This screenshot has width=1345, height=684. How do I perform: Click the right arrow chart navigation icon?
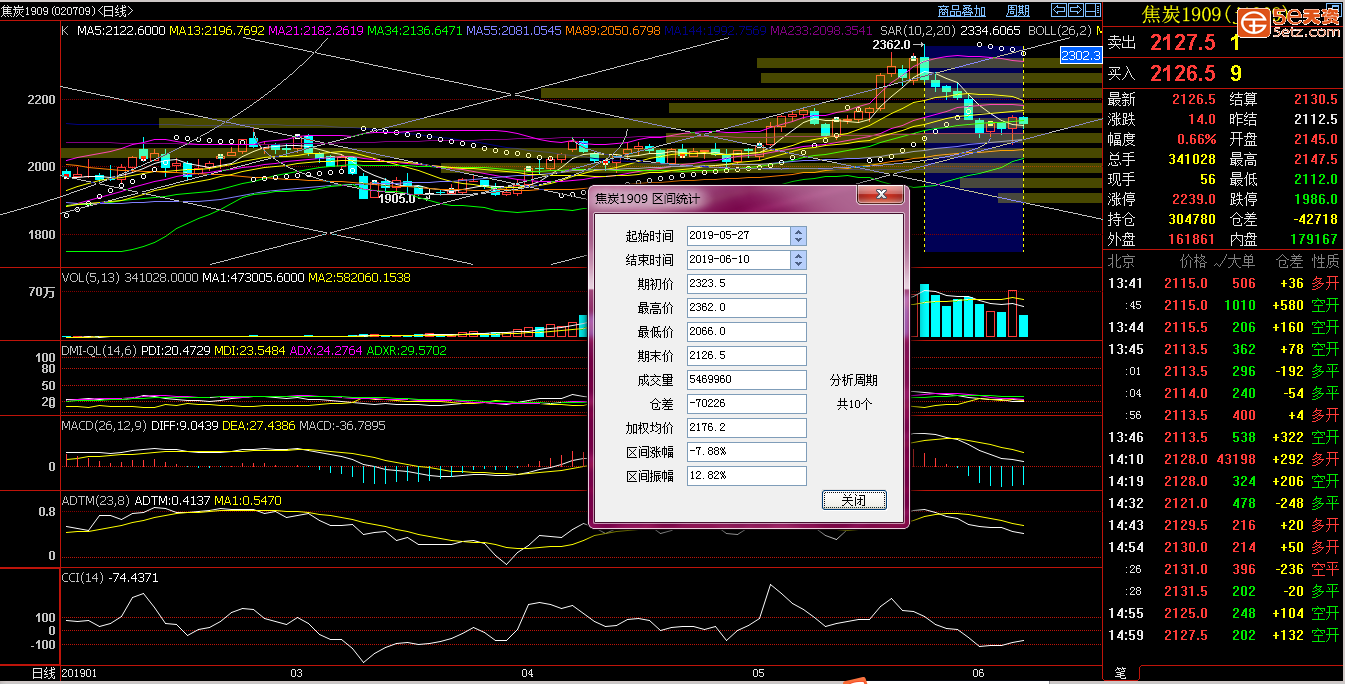point(1075,10)
